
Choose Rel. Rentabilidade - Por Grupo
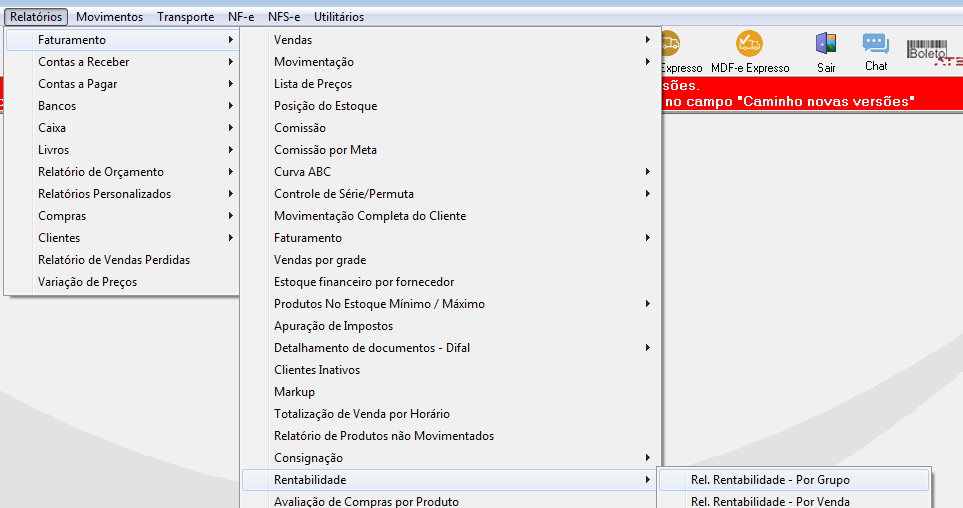pyautogui.click(x=794, y=480)
